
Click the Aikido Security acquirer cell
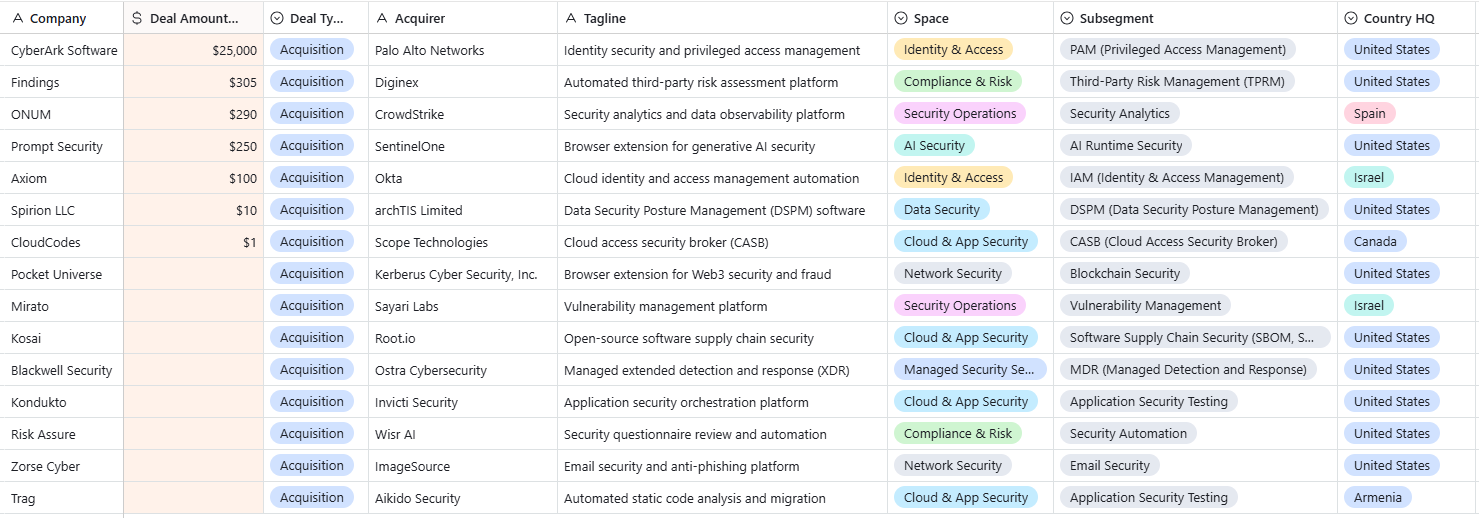tap(463, 498)
